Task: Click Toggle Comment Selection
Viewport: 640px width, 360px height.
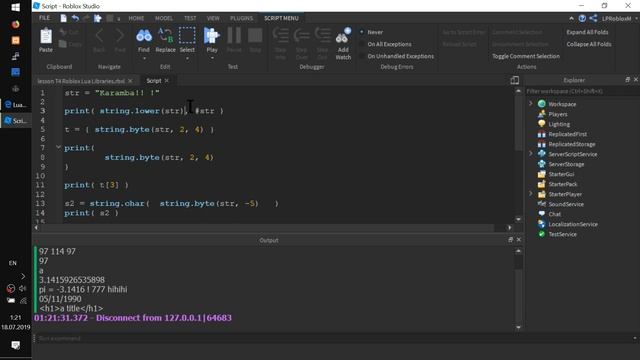Action: (526, 56)
